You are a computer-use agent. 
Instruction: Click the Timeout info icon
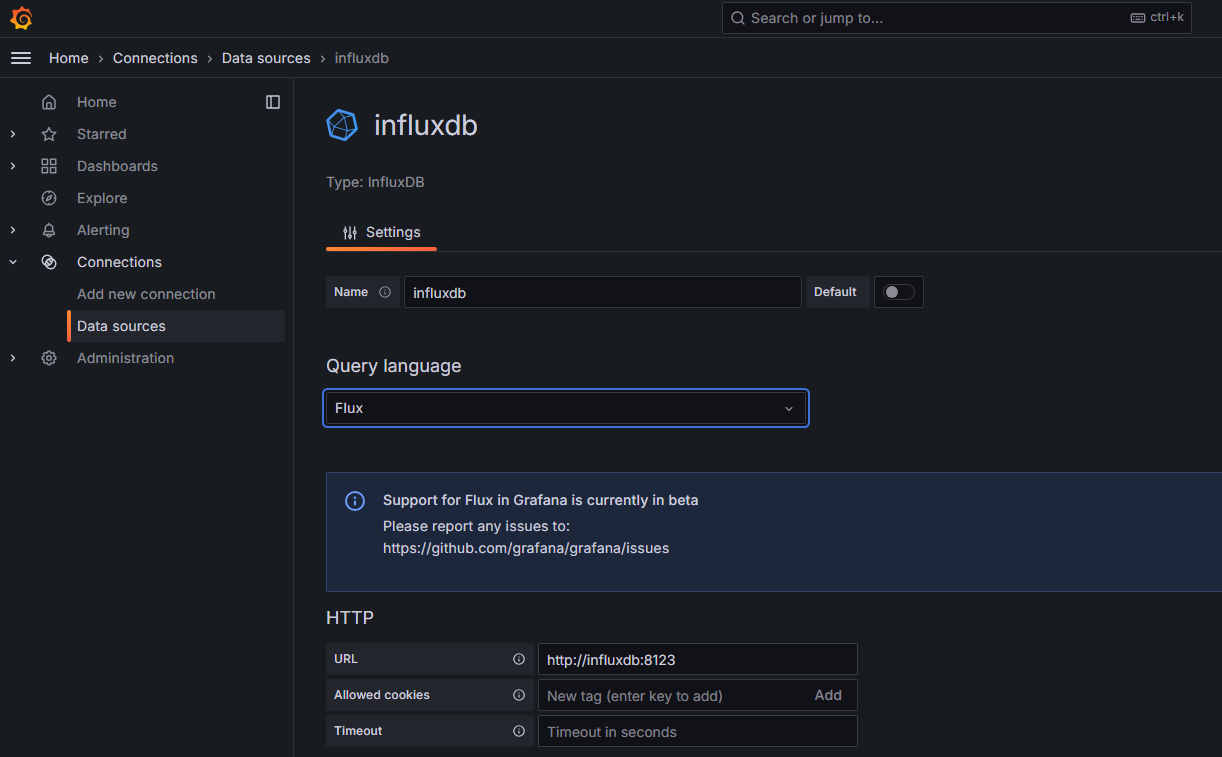tap(519, 731)
